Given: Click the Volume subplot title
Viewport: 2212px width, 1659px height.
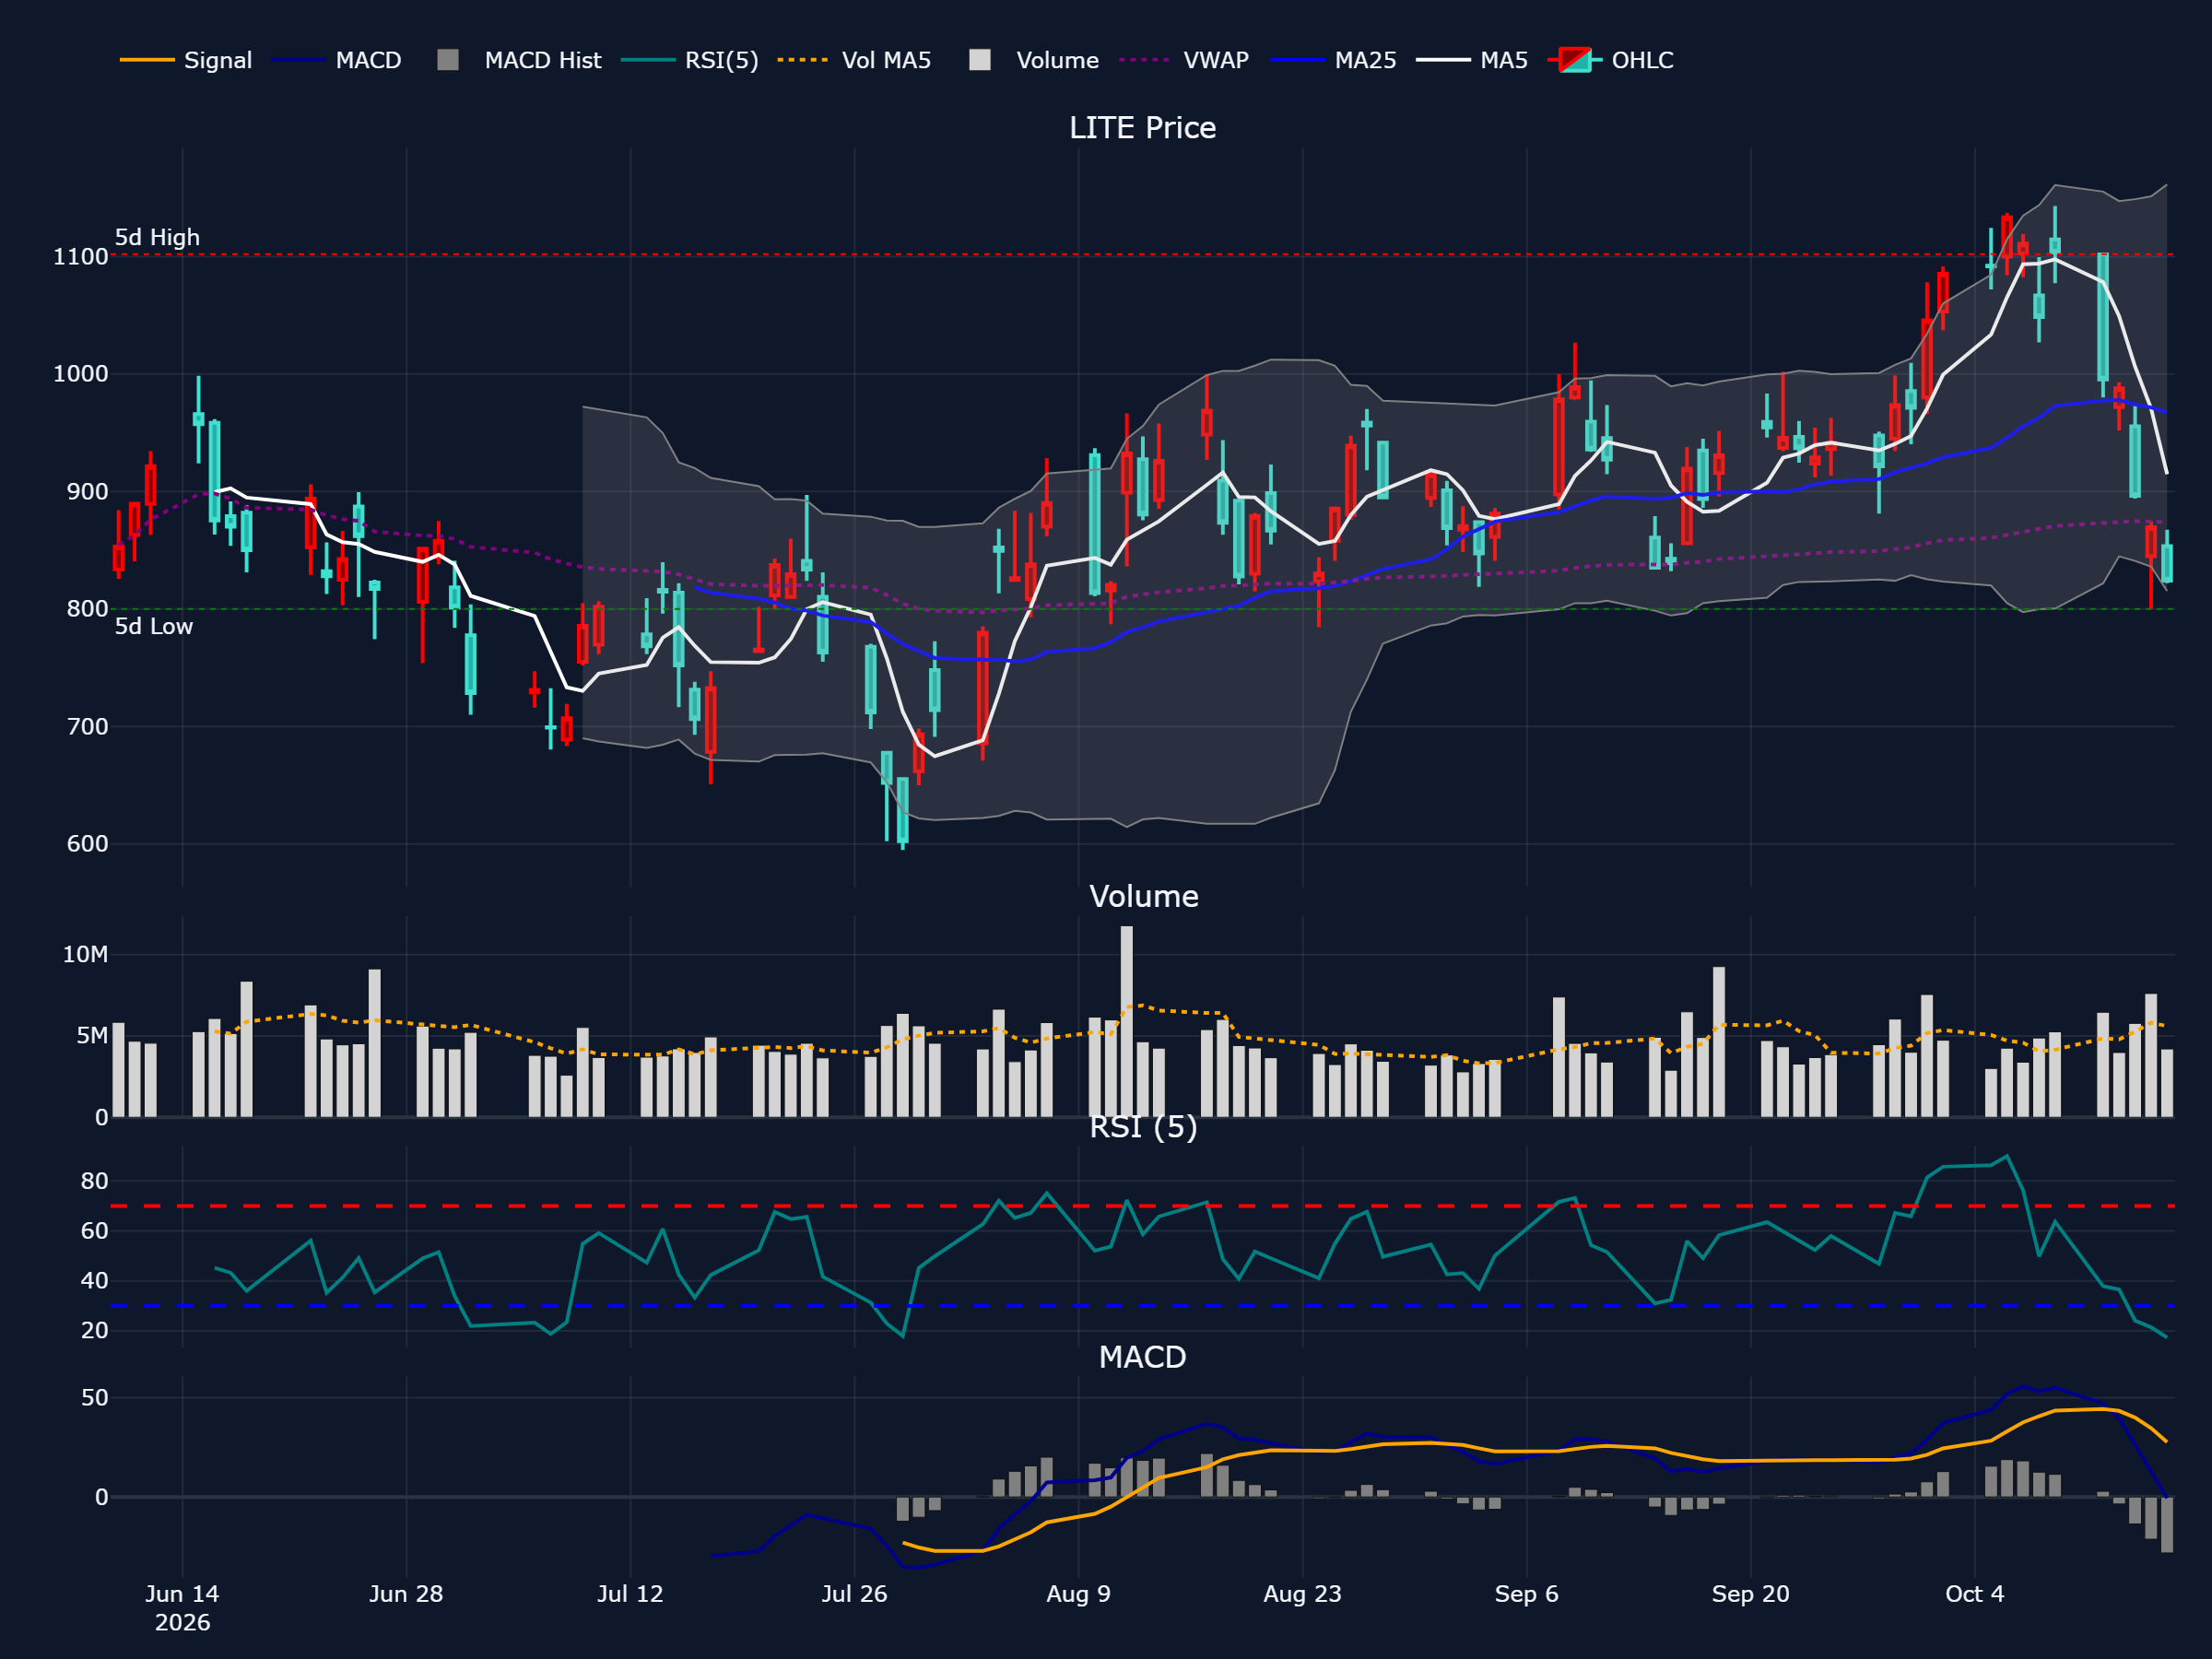Looking at the screenshot, I should 1144,896.
